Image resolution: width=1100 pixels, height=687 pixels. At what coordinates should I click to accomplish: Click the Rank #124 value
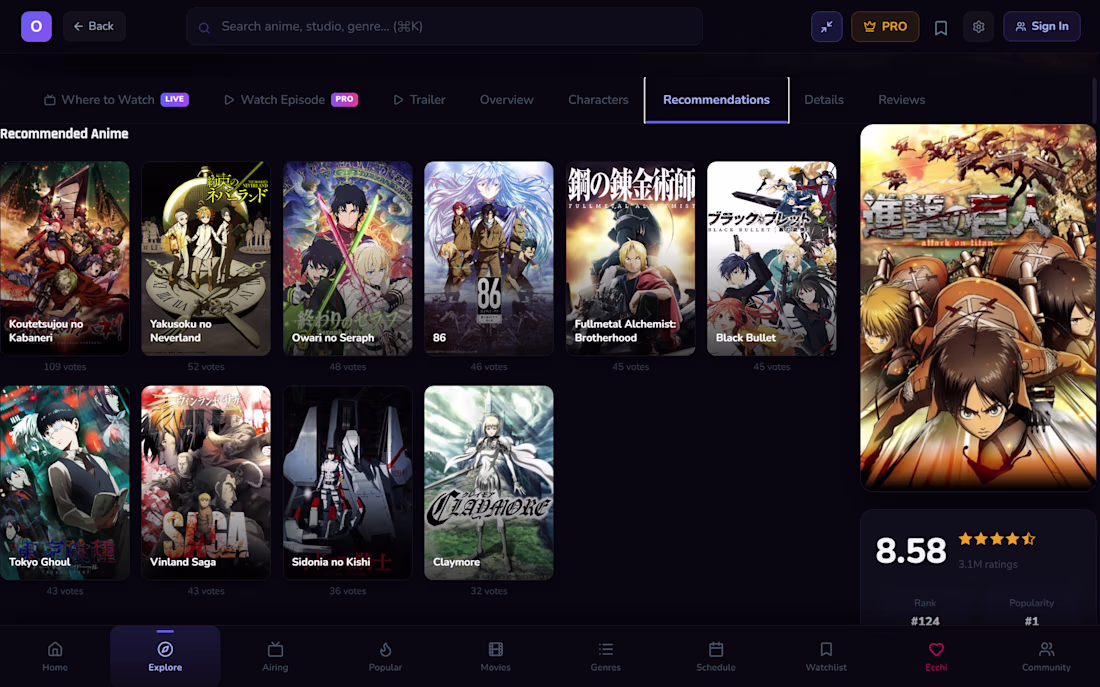tap(925, 621)
